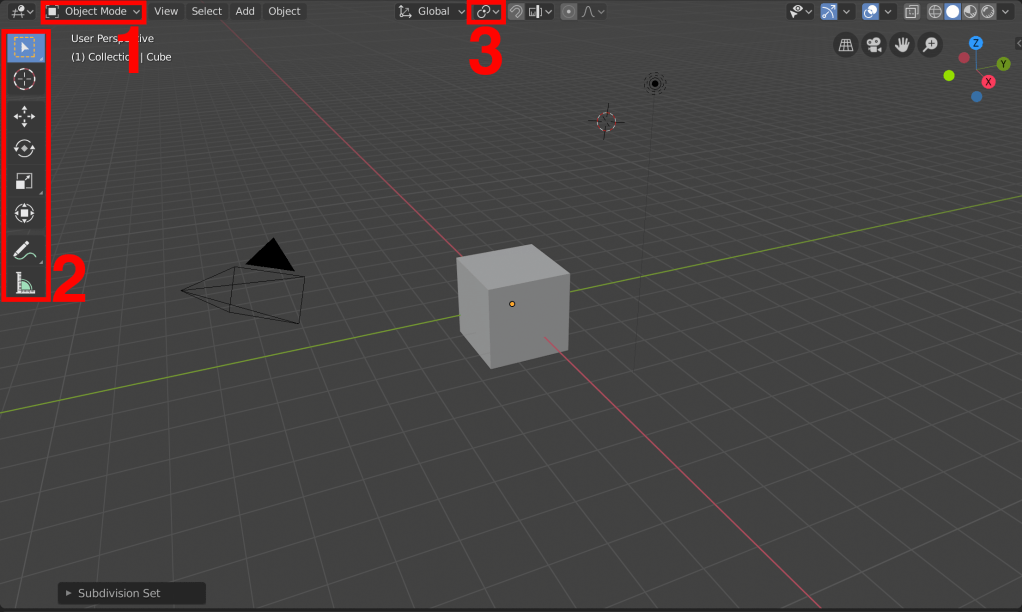Open the Select menu
Image resolution: width=1022 pixels, height=612 pixels.
pyautogui.click(x=206, y=12)
